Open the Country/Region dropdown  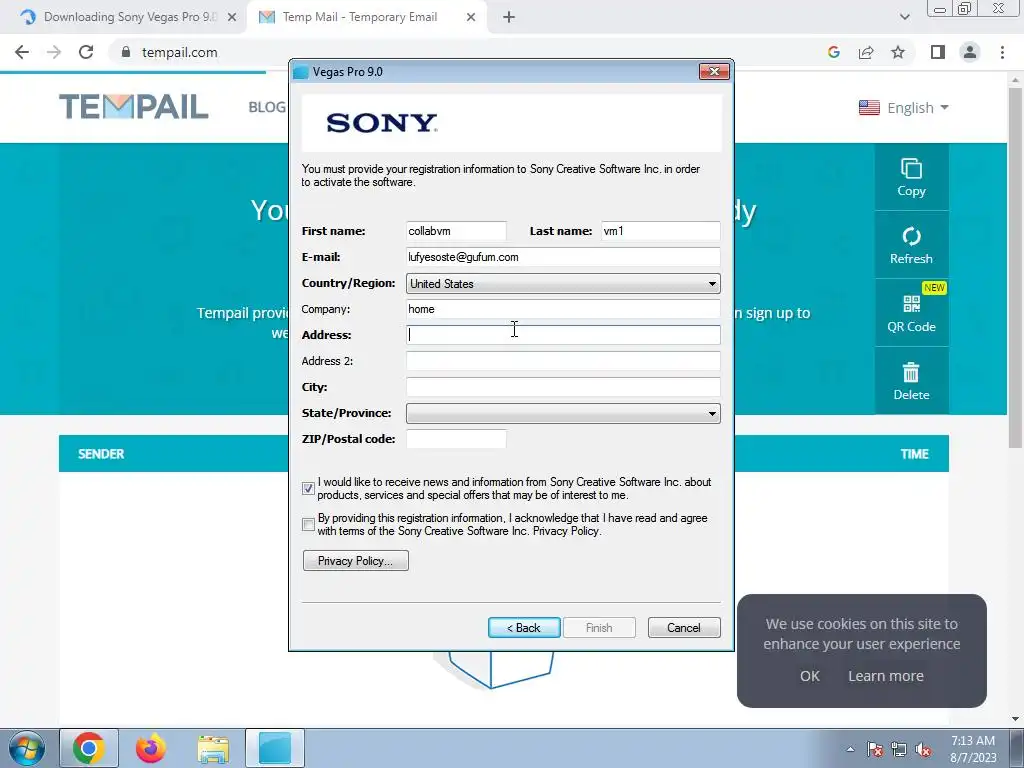pyautogui.click(x=563, y=283)
